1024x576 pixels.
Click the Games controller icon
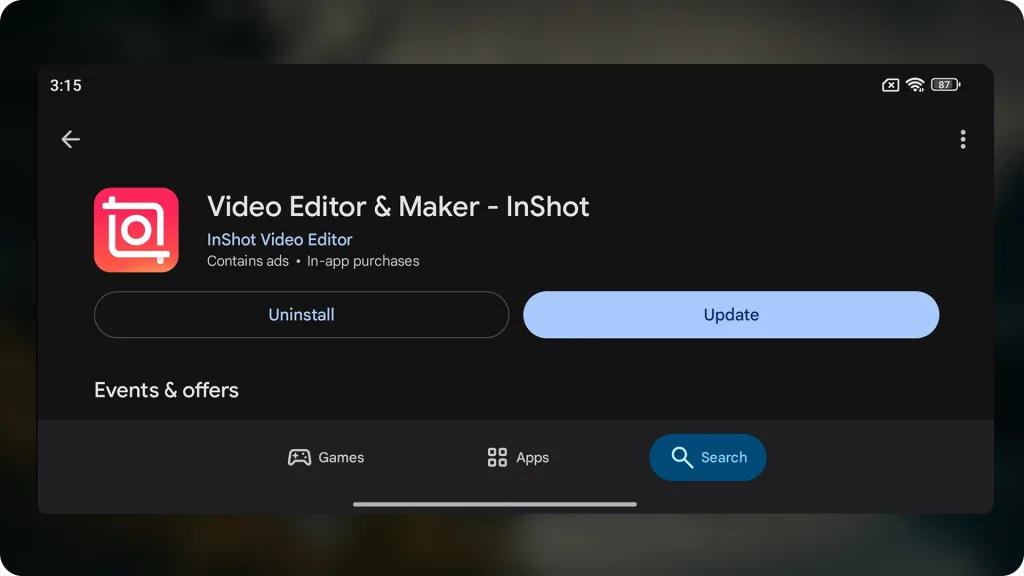pyautogui.click(x=299, y=458)
